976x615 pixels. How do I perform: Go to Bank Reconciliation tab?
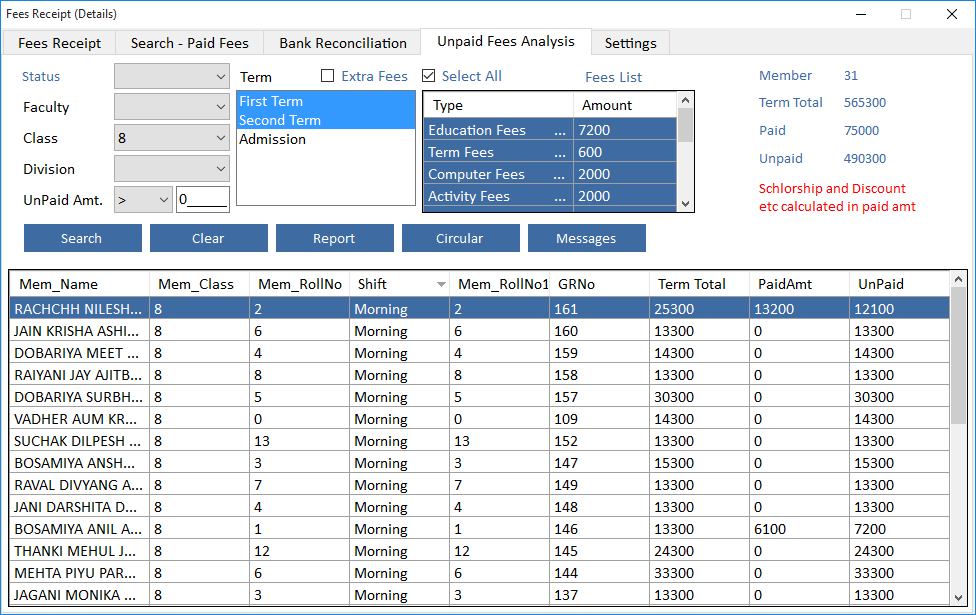342,43
